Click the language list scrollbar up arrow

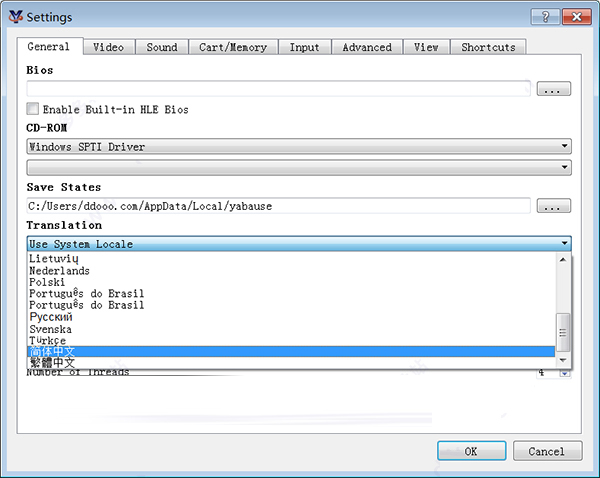[x=564, y=259]
